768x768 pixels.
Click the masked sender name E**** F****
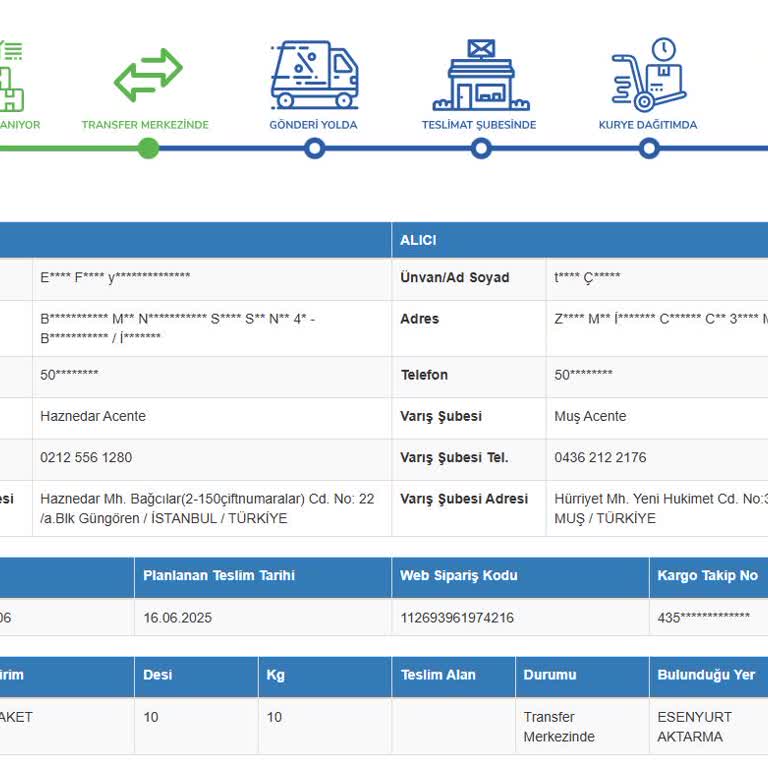(115, 277)
